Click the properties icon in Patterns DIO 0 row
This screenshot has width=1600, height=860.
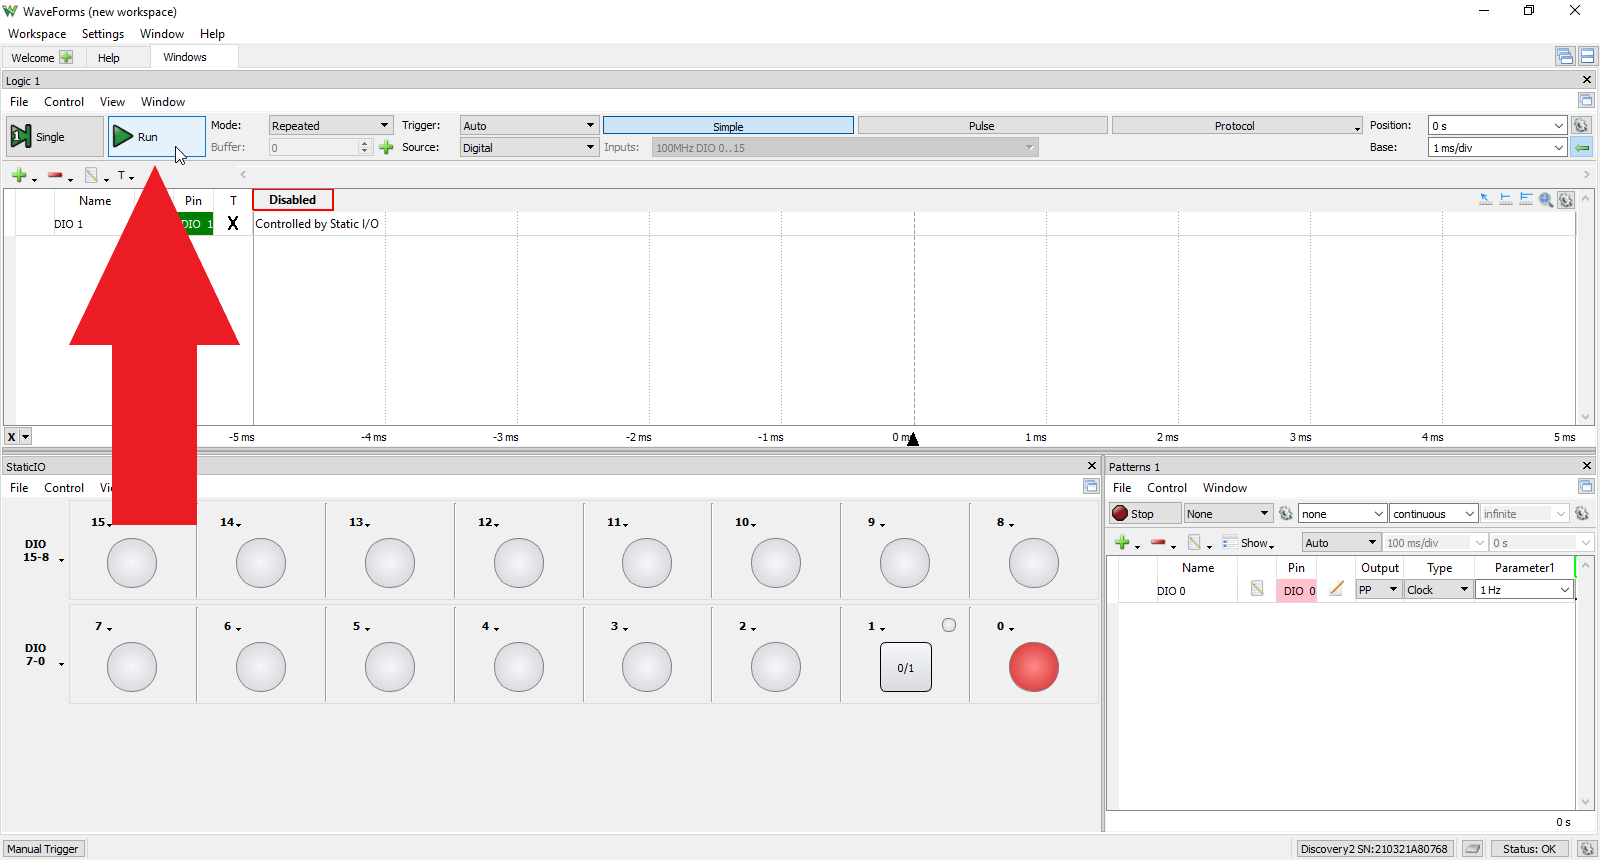click(1257, 590)
